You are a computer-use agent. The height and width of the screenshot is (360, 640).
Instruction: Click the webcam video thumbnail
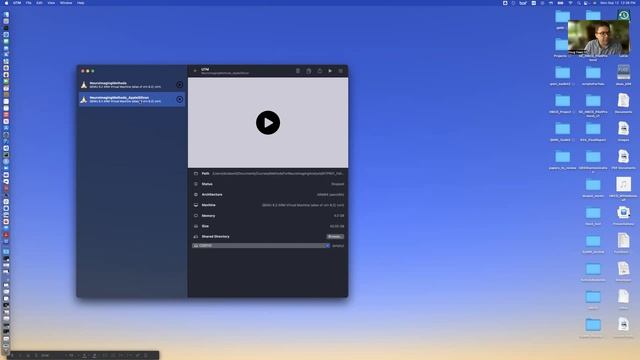pos(598,38)
